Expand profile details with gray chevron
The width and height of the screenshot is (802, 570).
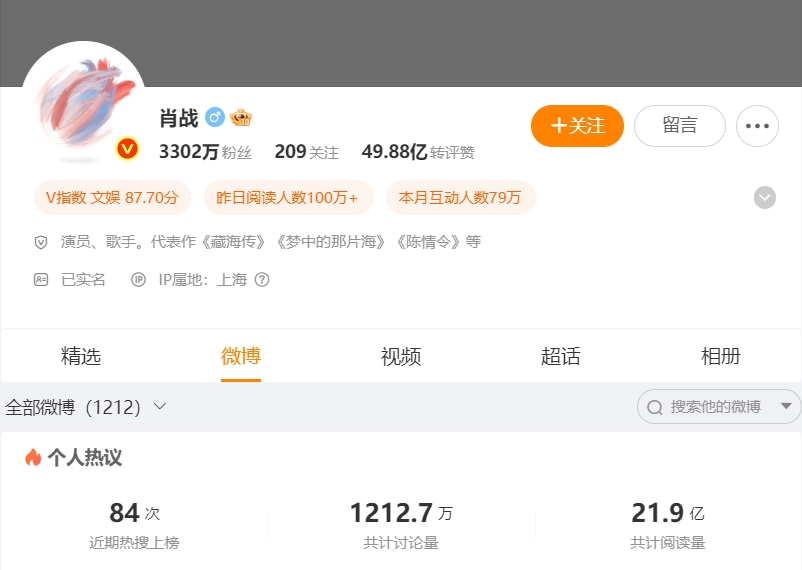(x=765, y=198)
